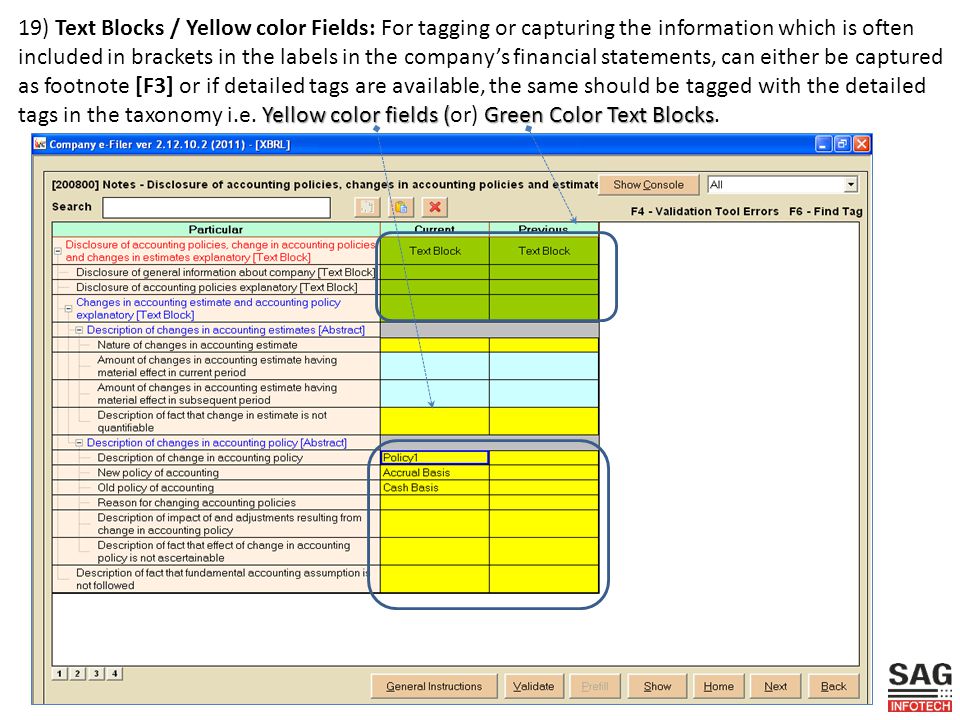Click Current cell for Nature of changes in accounting estimate
This screenshot has width=960, height=720.
point(435,345)
